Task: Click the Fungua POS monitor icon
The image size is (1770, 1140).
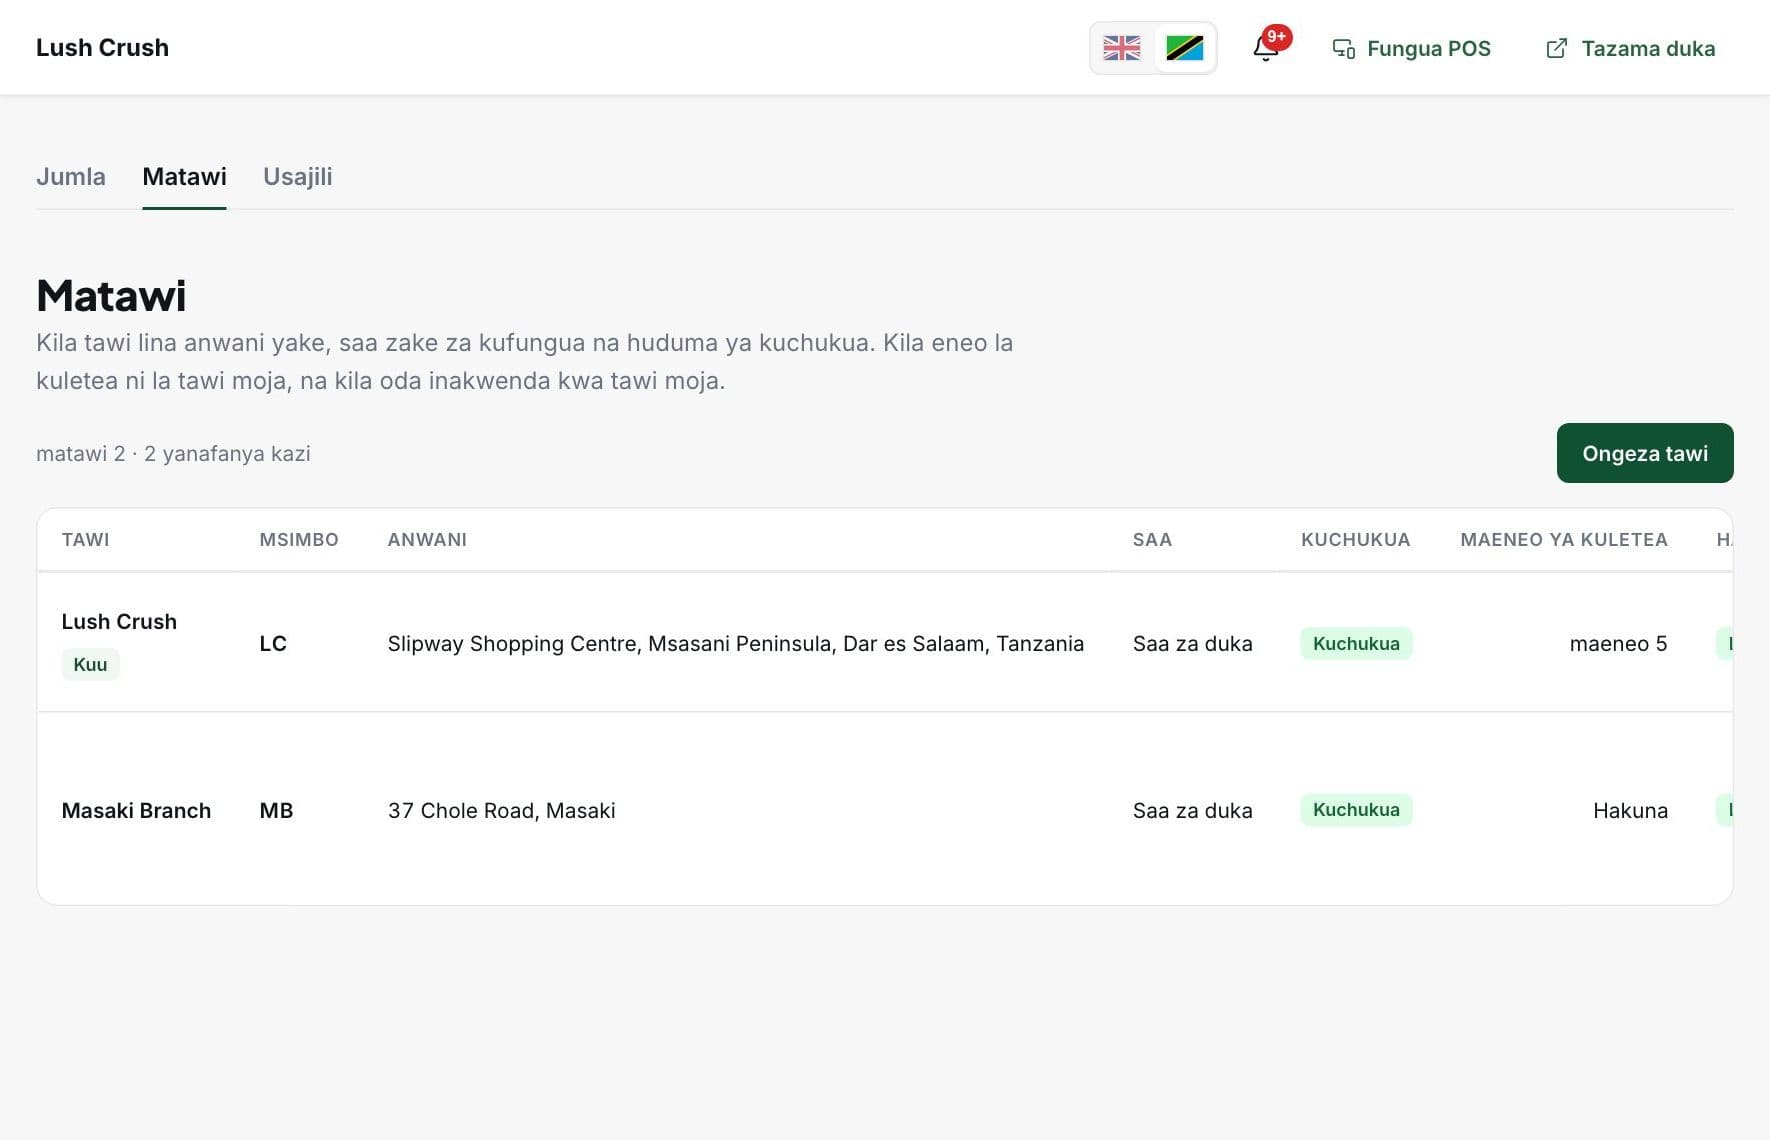Action: point(1344,48)
